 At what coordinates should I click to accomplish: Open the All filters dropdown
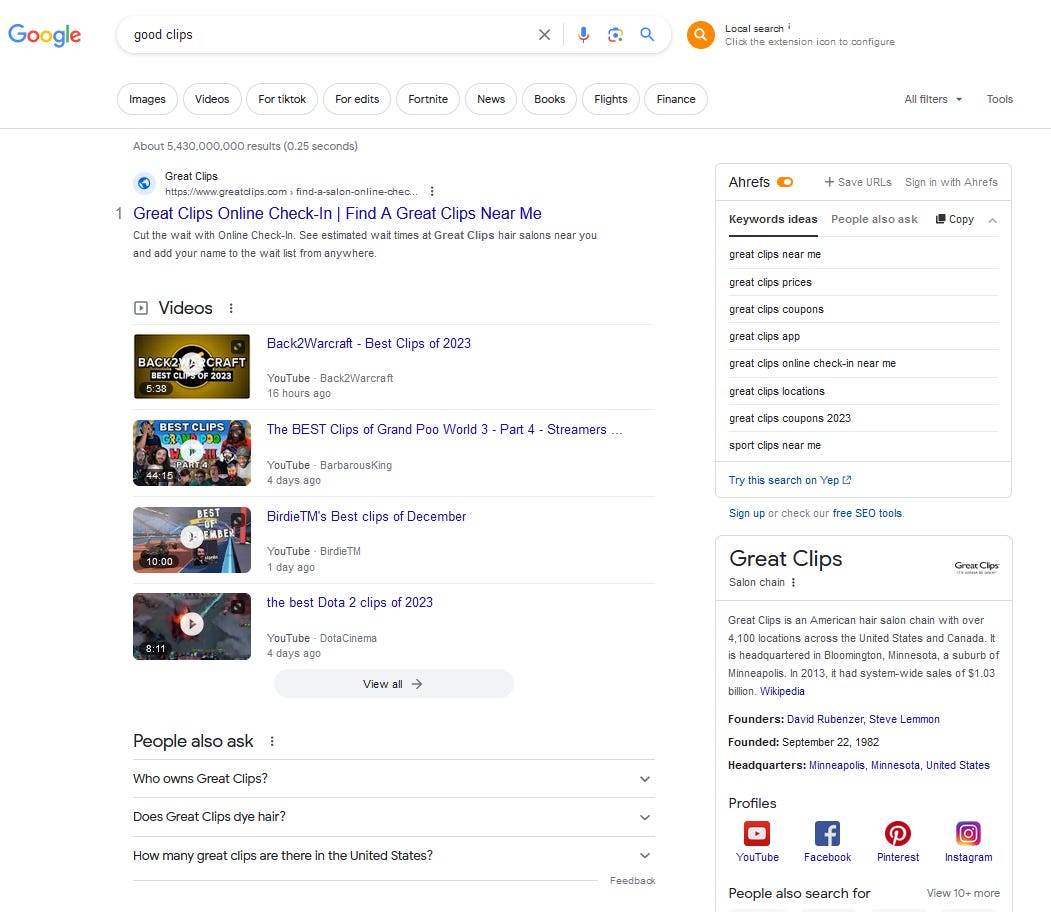(x=933, y=99)
